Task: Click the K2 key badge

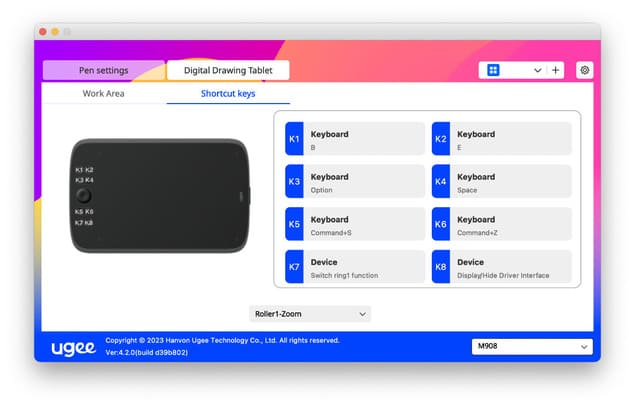Action: coord(441,139)
